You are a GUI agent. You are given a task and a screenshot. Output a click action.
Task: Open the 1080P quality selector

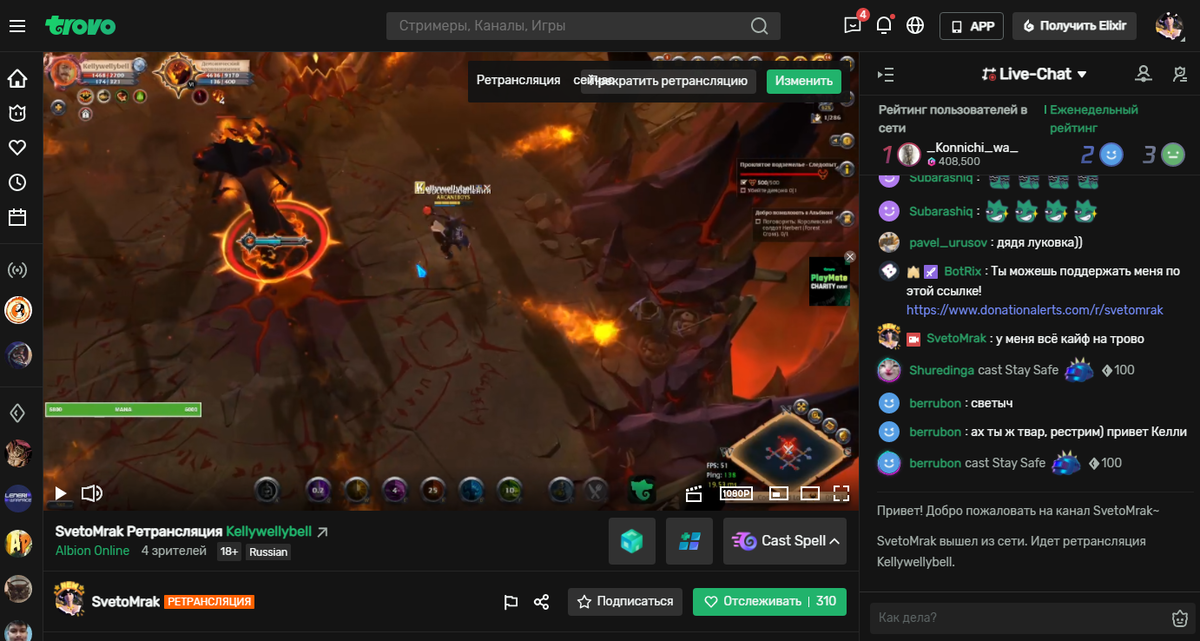click(x=736, y=493)
